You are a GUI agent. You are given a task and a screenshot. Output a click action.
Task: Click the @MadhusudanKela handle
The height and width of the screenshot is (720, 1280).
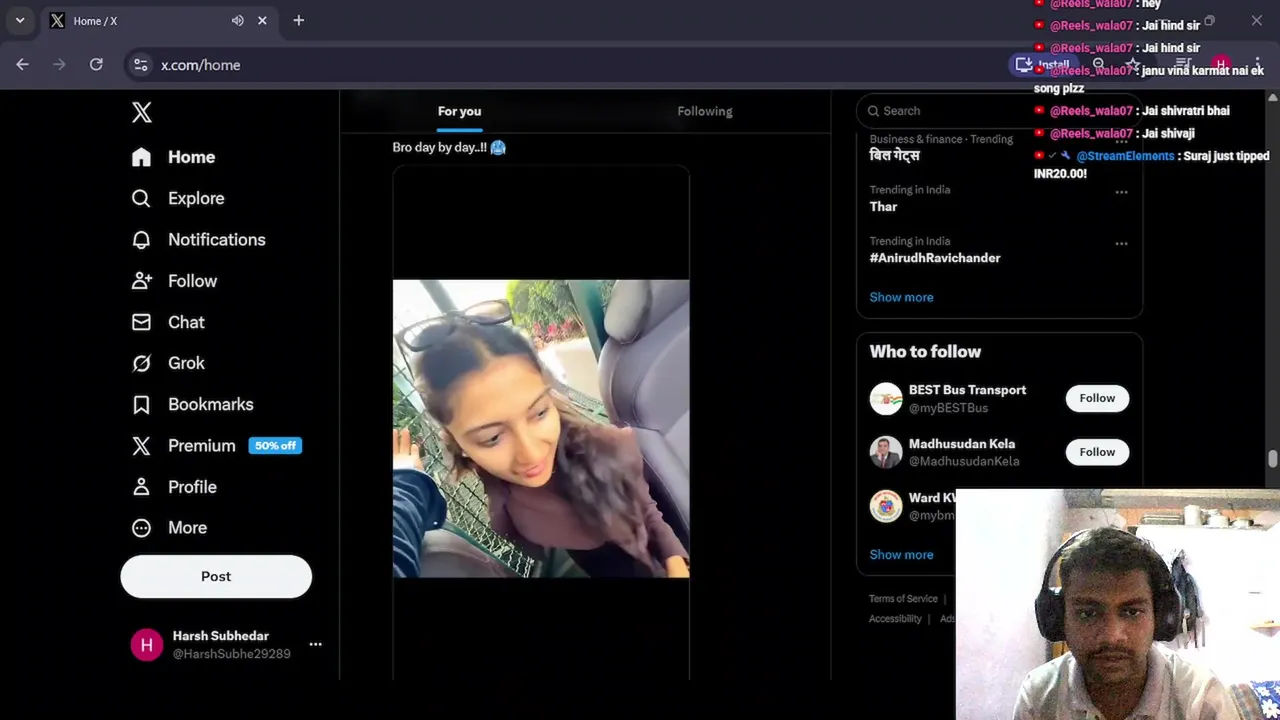pyautogui.click(x=964, y=462)
